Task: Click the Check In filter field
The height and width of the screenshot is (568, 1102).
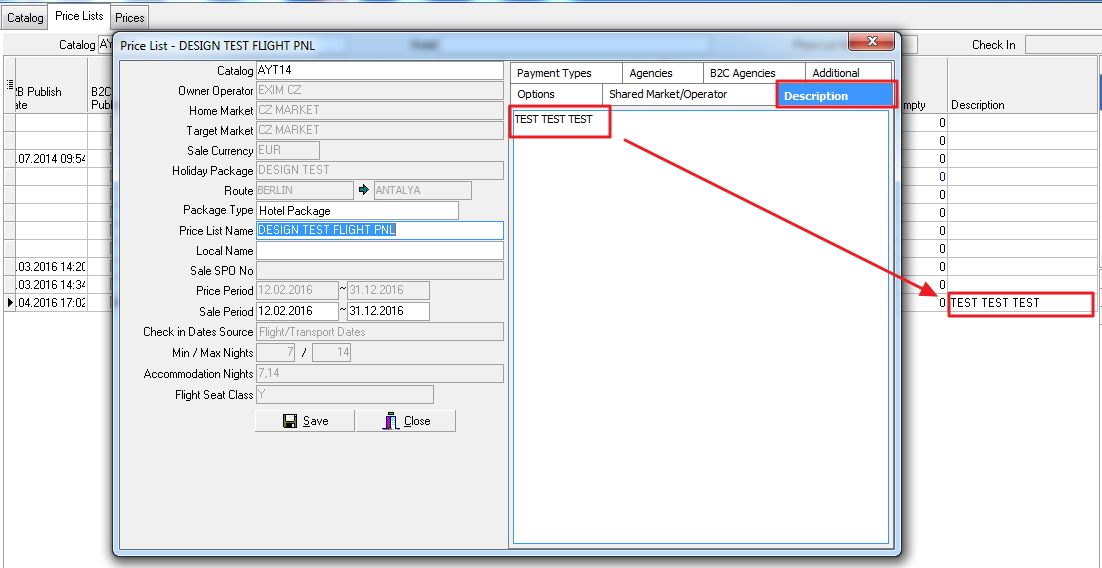Action: click(x=1063, y=45)
